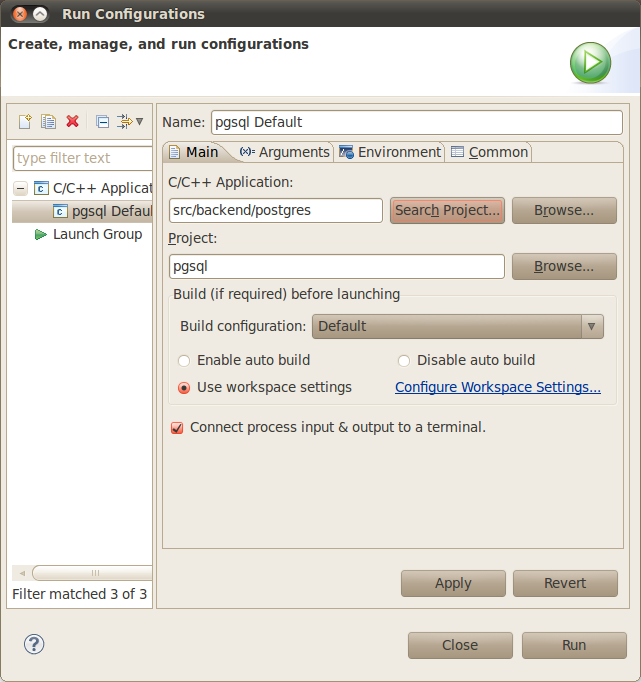
Task: Collapse the C/C++ Application tree node
Action: click(20, 188)
